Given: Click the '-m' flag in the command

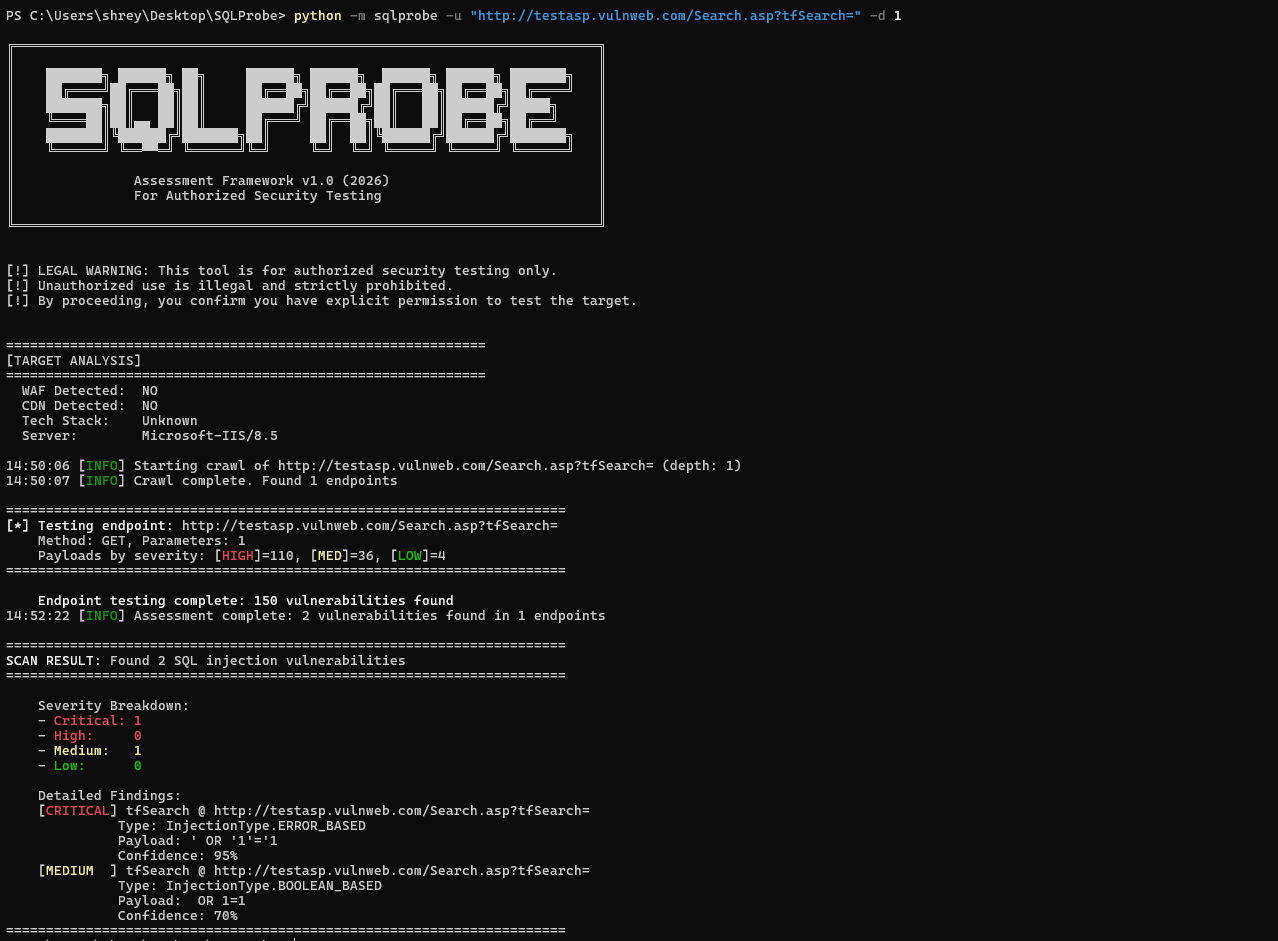Looking at the screenshot, I should click(358, 16).
